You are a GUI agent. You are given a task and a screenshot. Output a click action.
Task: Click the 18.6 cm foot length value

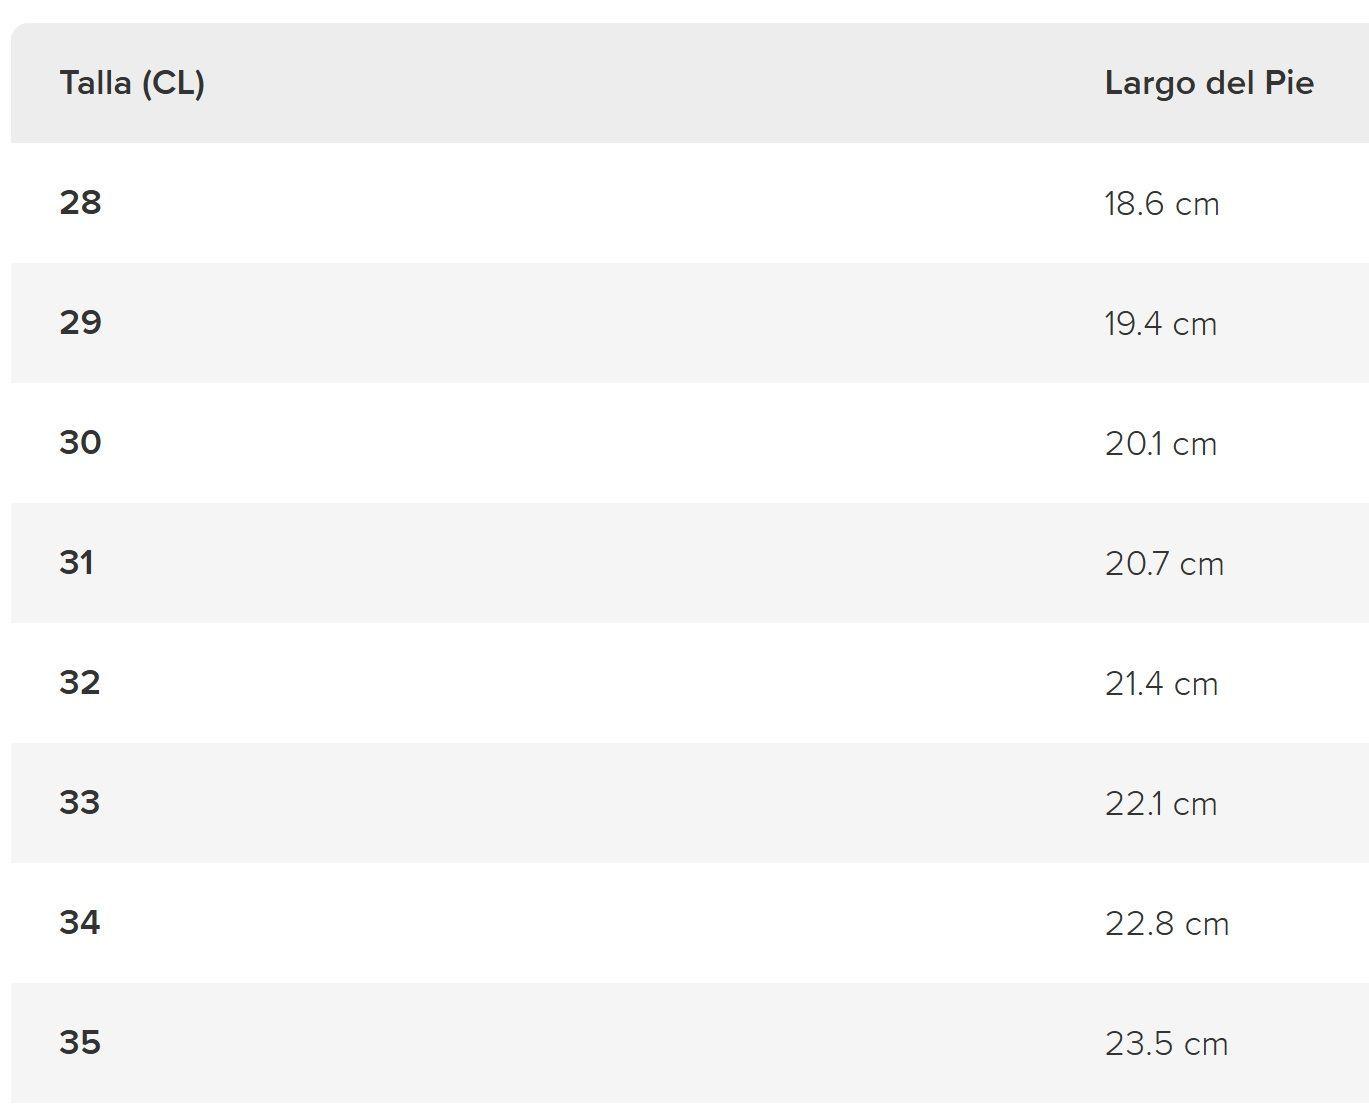point(1162,204)
